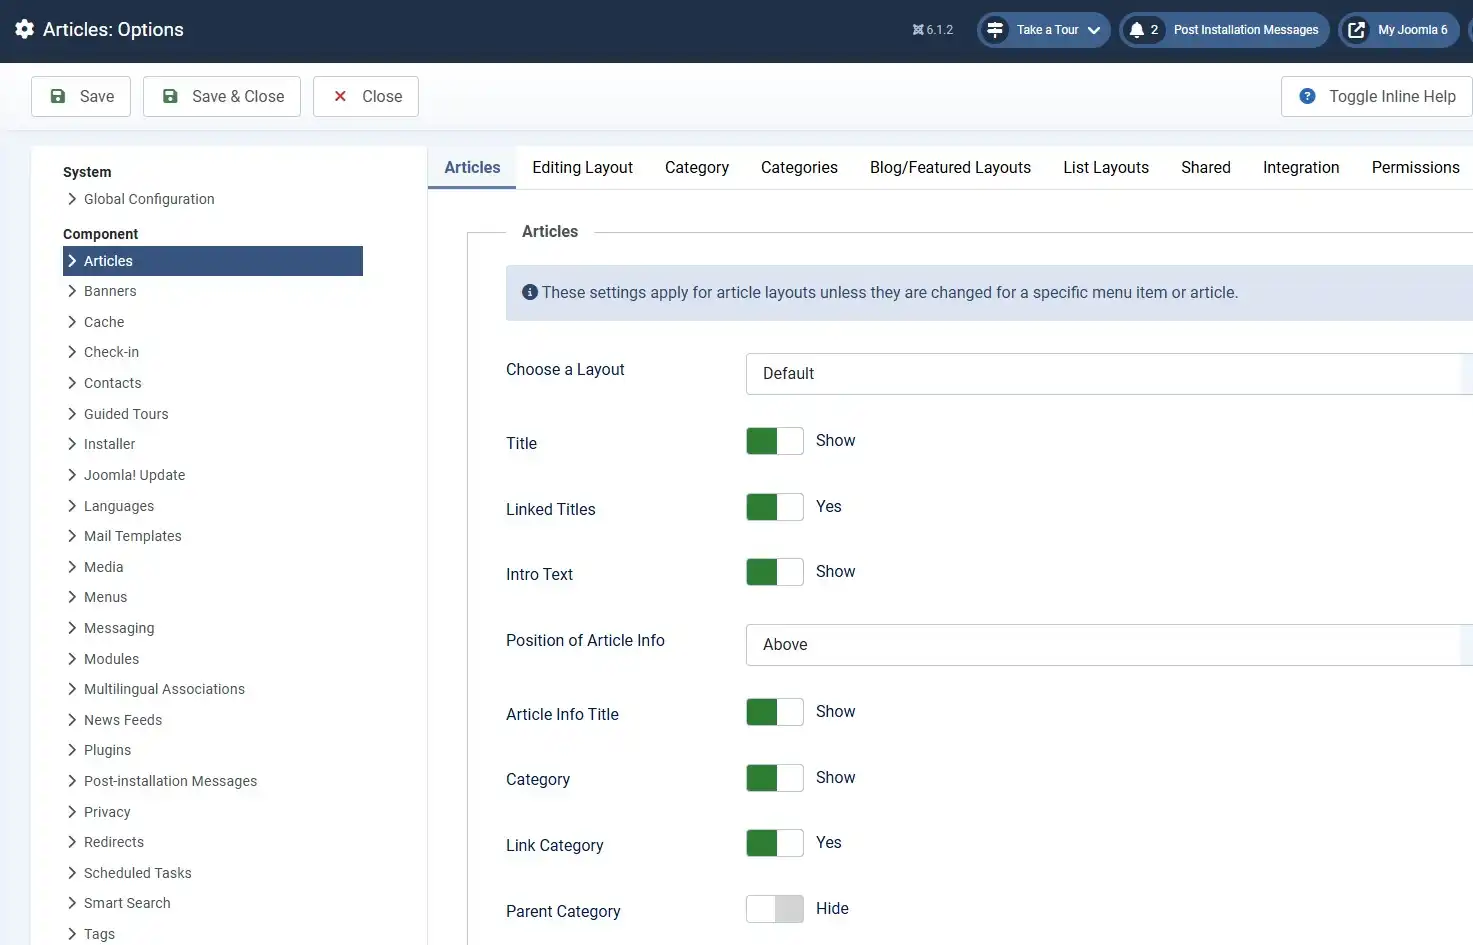Expand the Global Configuration chevron

[x=72, y=199]
